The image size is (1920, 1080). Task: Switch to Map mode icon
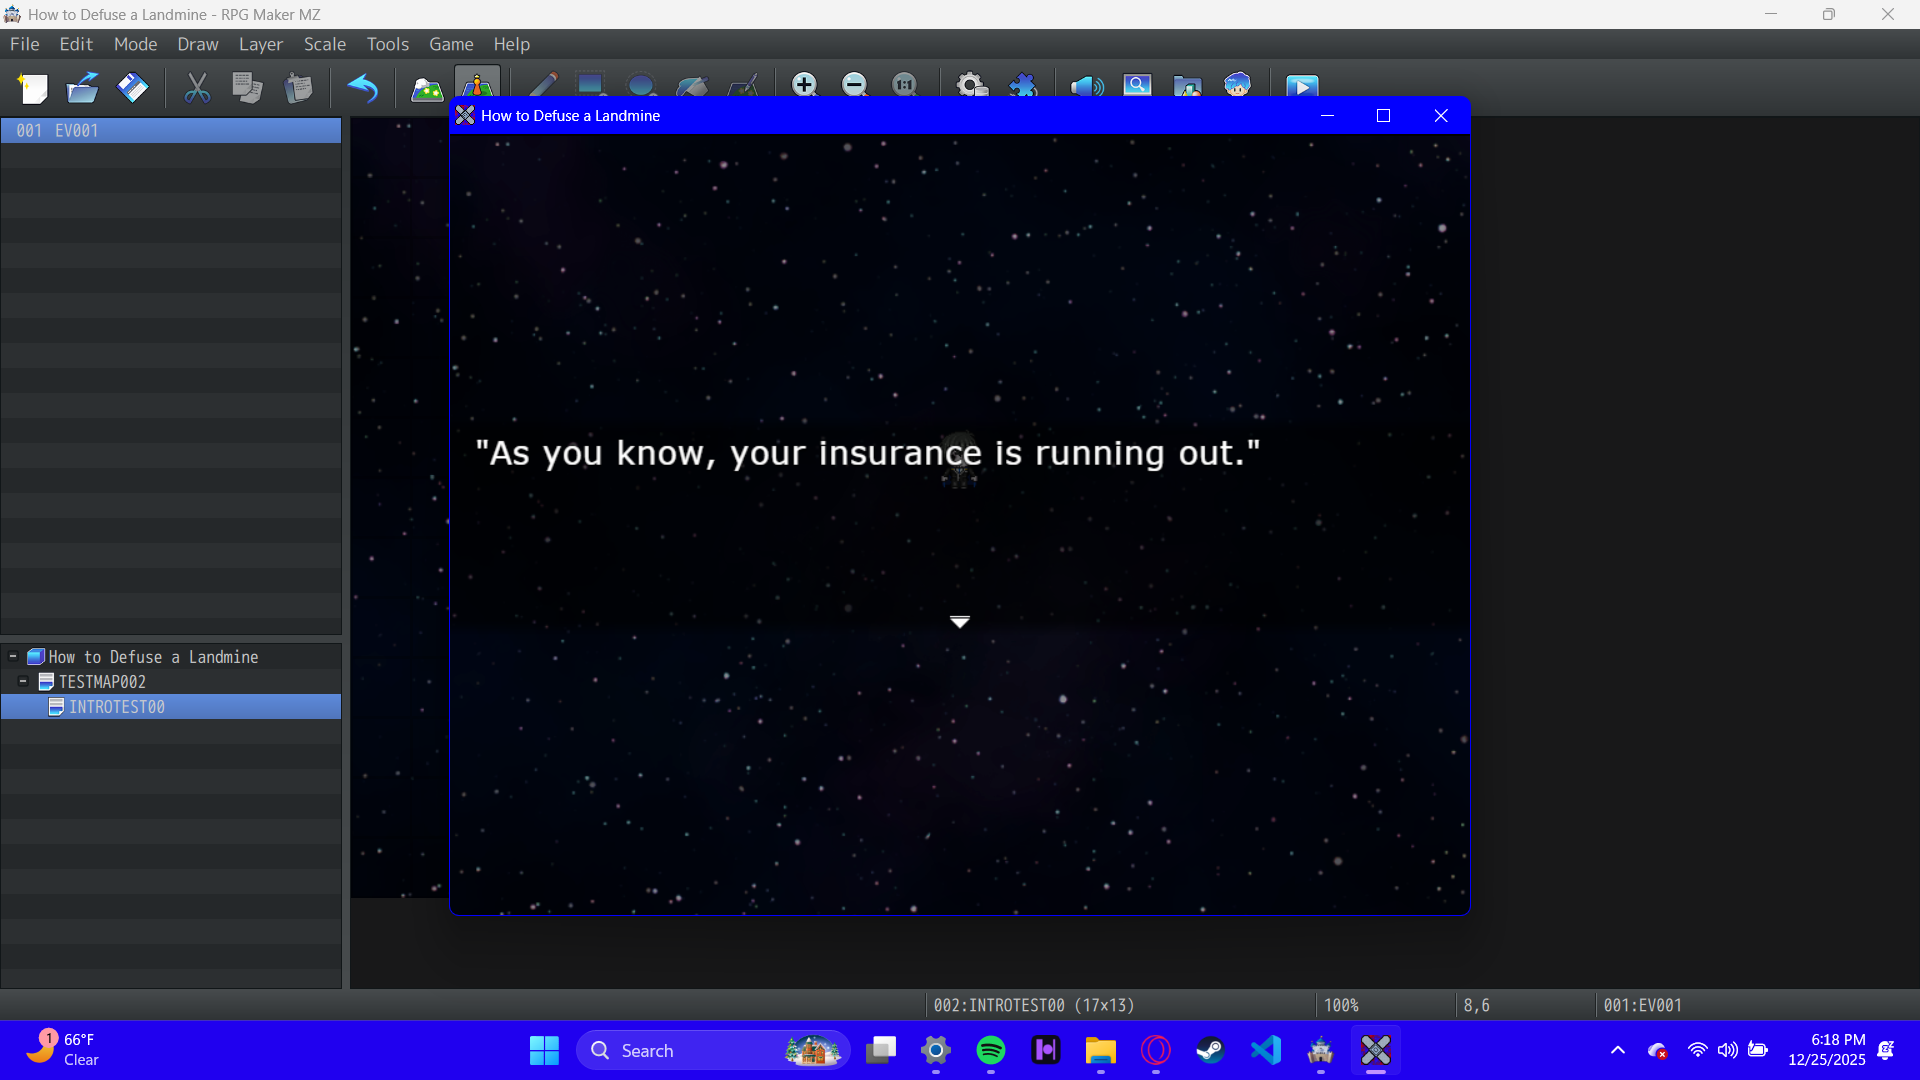[427, 88]
